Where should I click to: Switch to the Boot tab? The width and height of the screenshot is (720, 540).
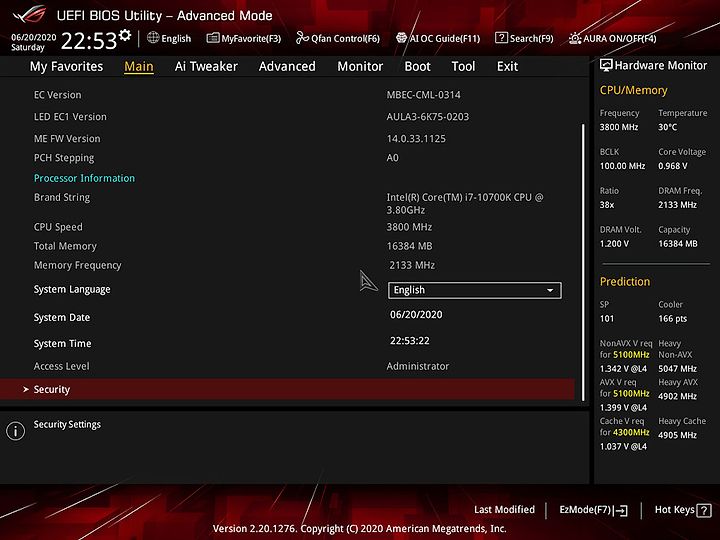[x=417, y=67]
